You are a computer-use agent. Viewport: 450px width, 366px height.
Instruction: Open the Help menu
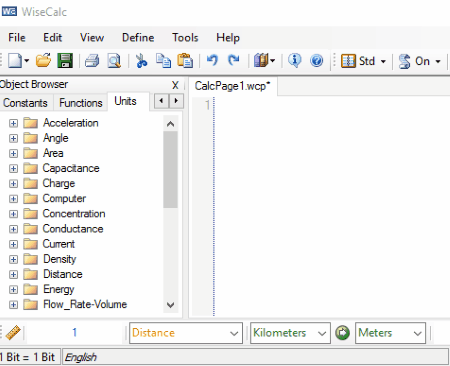(228, 37)
